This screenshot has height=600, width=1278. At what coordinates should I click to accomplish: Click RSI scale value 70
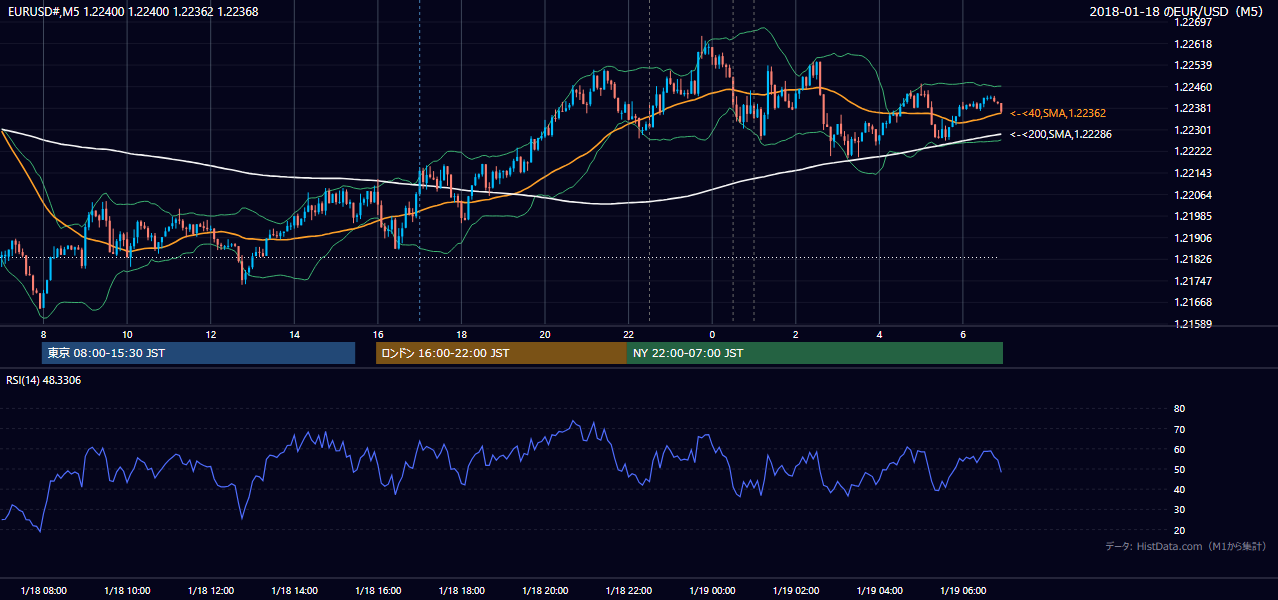click(1179, 429)
